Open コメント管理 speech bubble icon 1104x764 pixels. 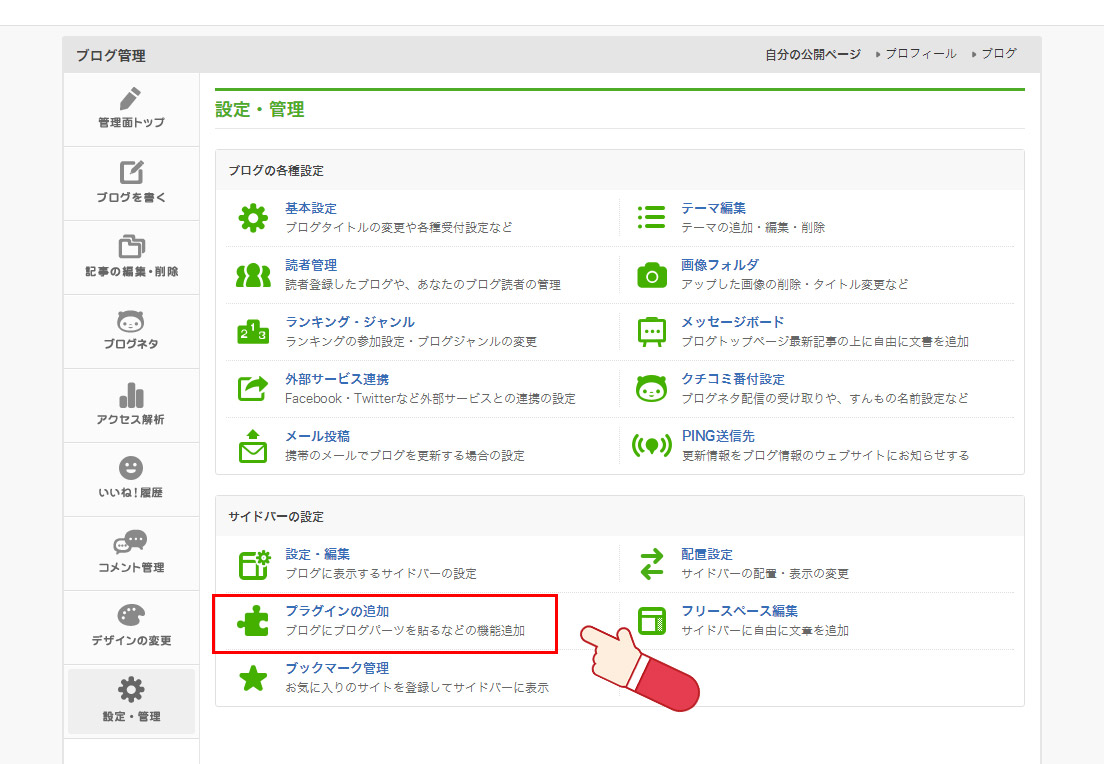click(x=131, y=542)
